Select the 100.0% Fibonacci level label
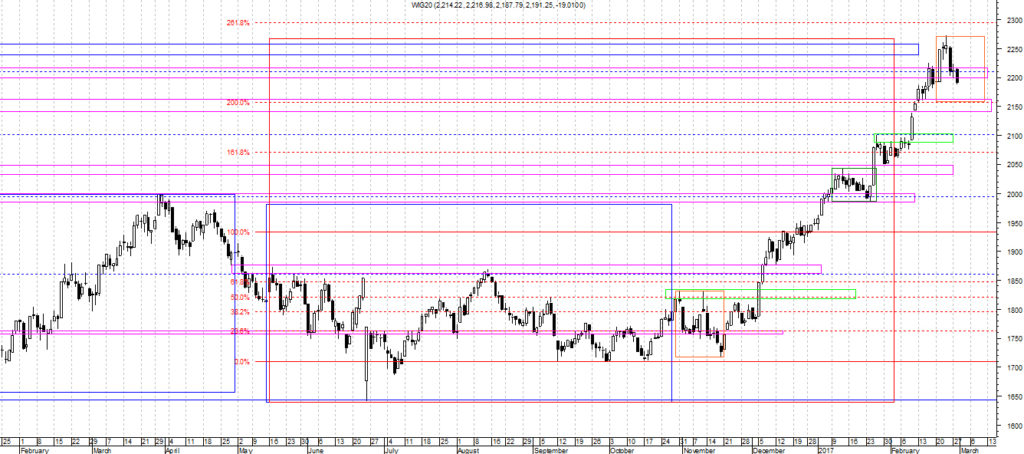Screen dimensions: 1024x454 coord(239,232)
